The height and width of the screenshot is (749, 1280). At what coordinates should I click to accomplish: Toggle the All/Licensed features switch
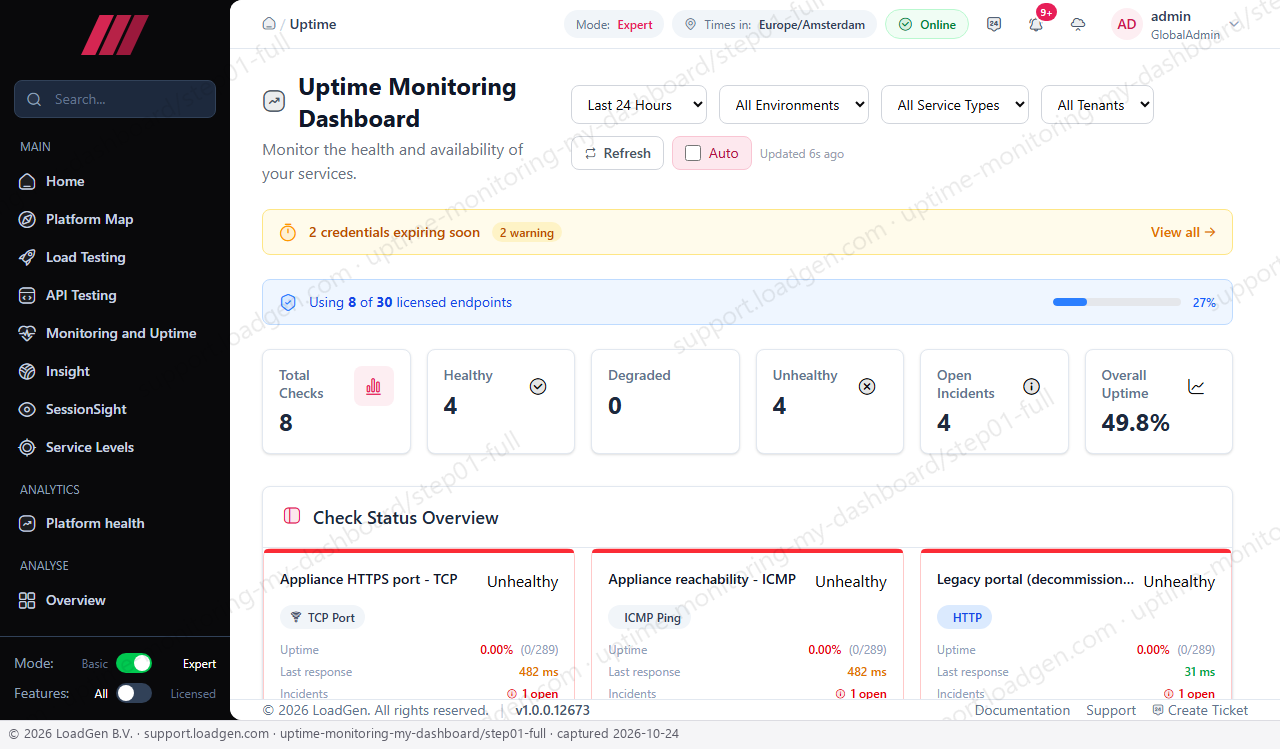pyautogui.click(x=134, y=693)
